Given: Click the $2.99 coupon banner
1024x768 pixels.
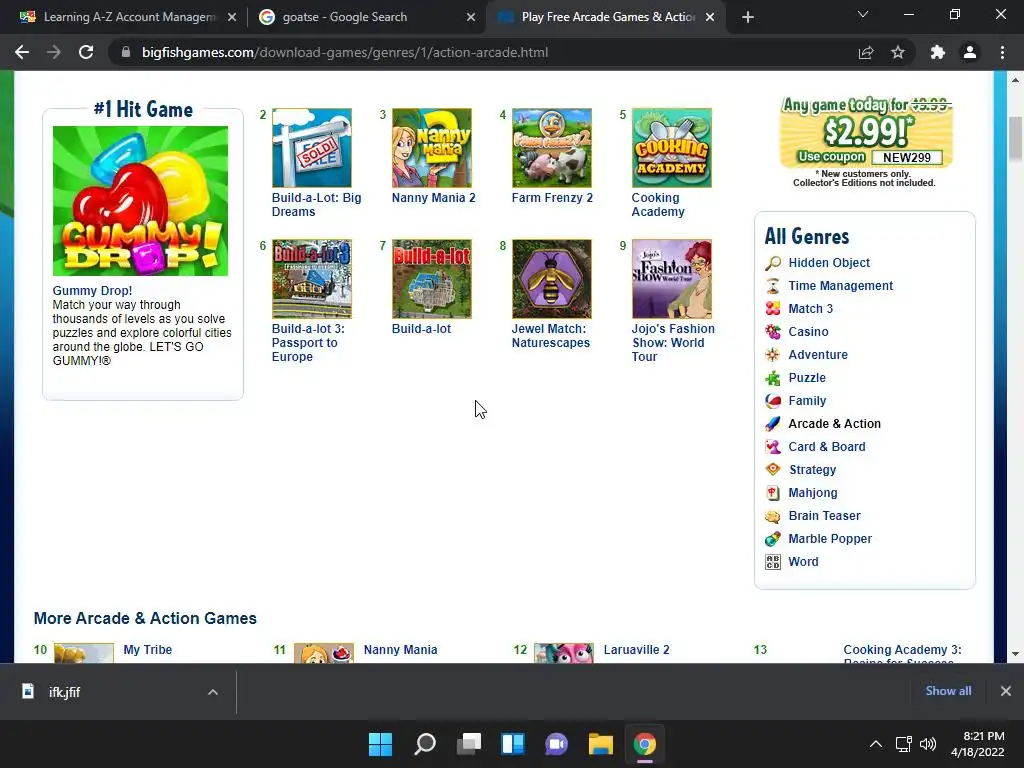Looking at the screenshot, I should point(866,132).
